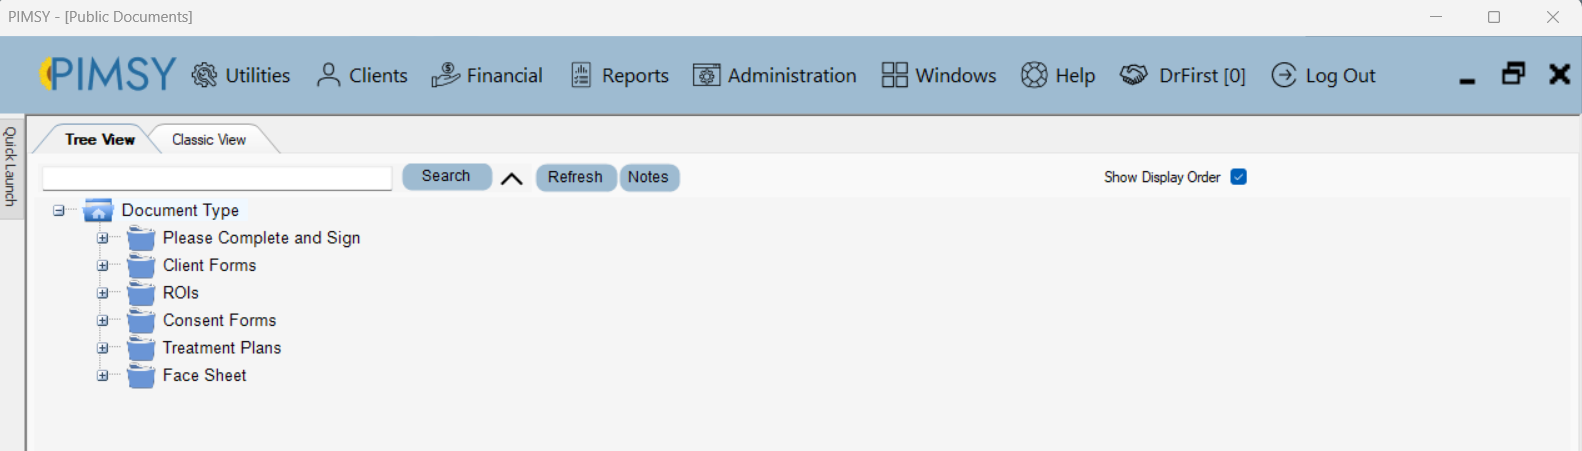This screenshot has height=451, width=1582.
Task: Click the Financial hand-with-coin icon
Action: tap(445, 75)
